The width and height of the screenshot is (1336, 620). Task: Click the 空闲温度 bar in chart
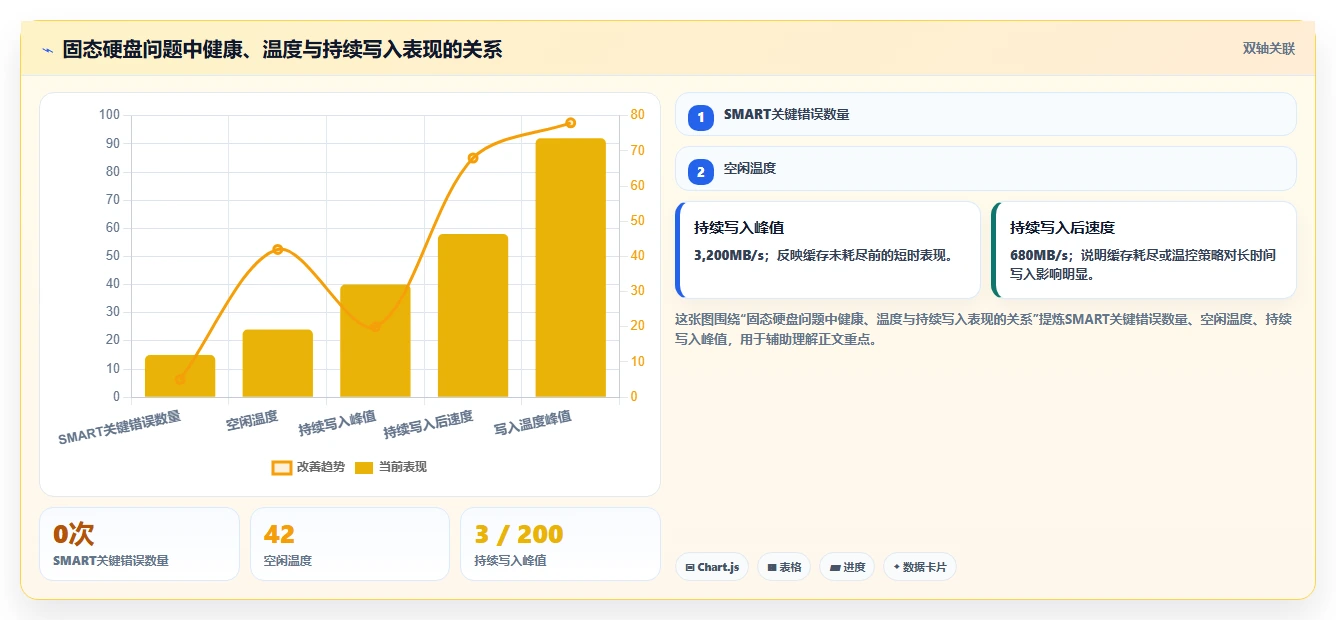[278, 363]
